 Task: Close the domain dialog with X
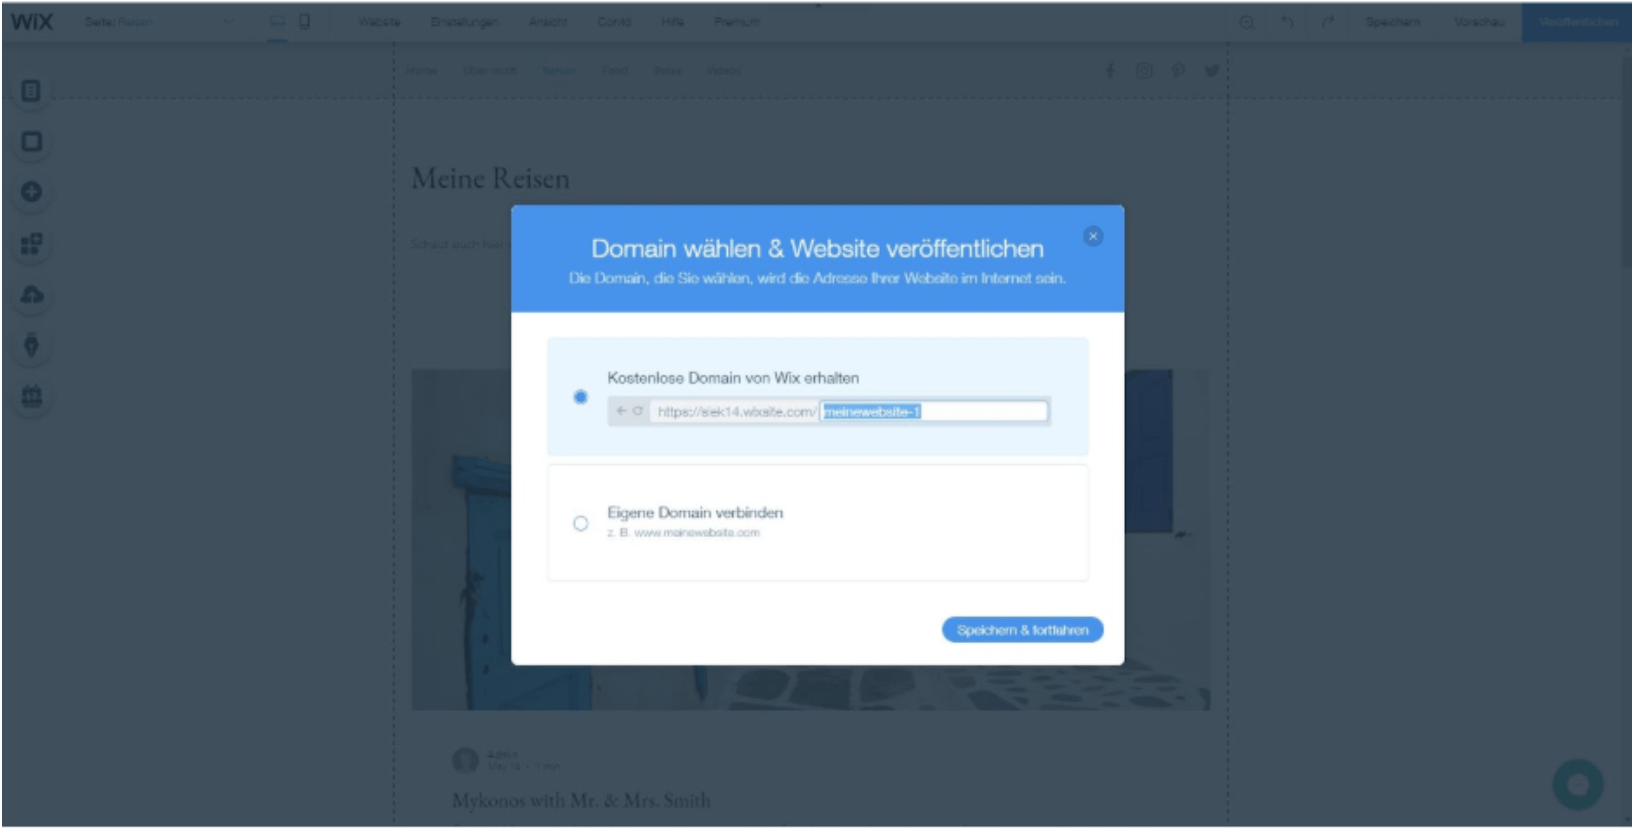point(1093,236)
